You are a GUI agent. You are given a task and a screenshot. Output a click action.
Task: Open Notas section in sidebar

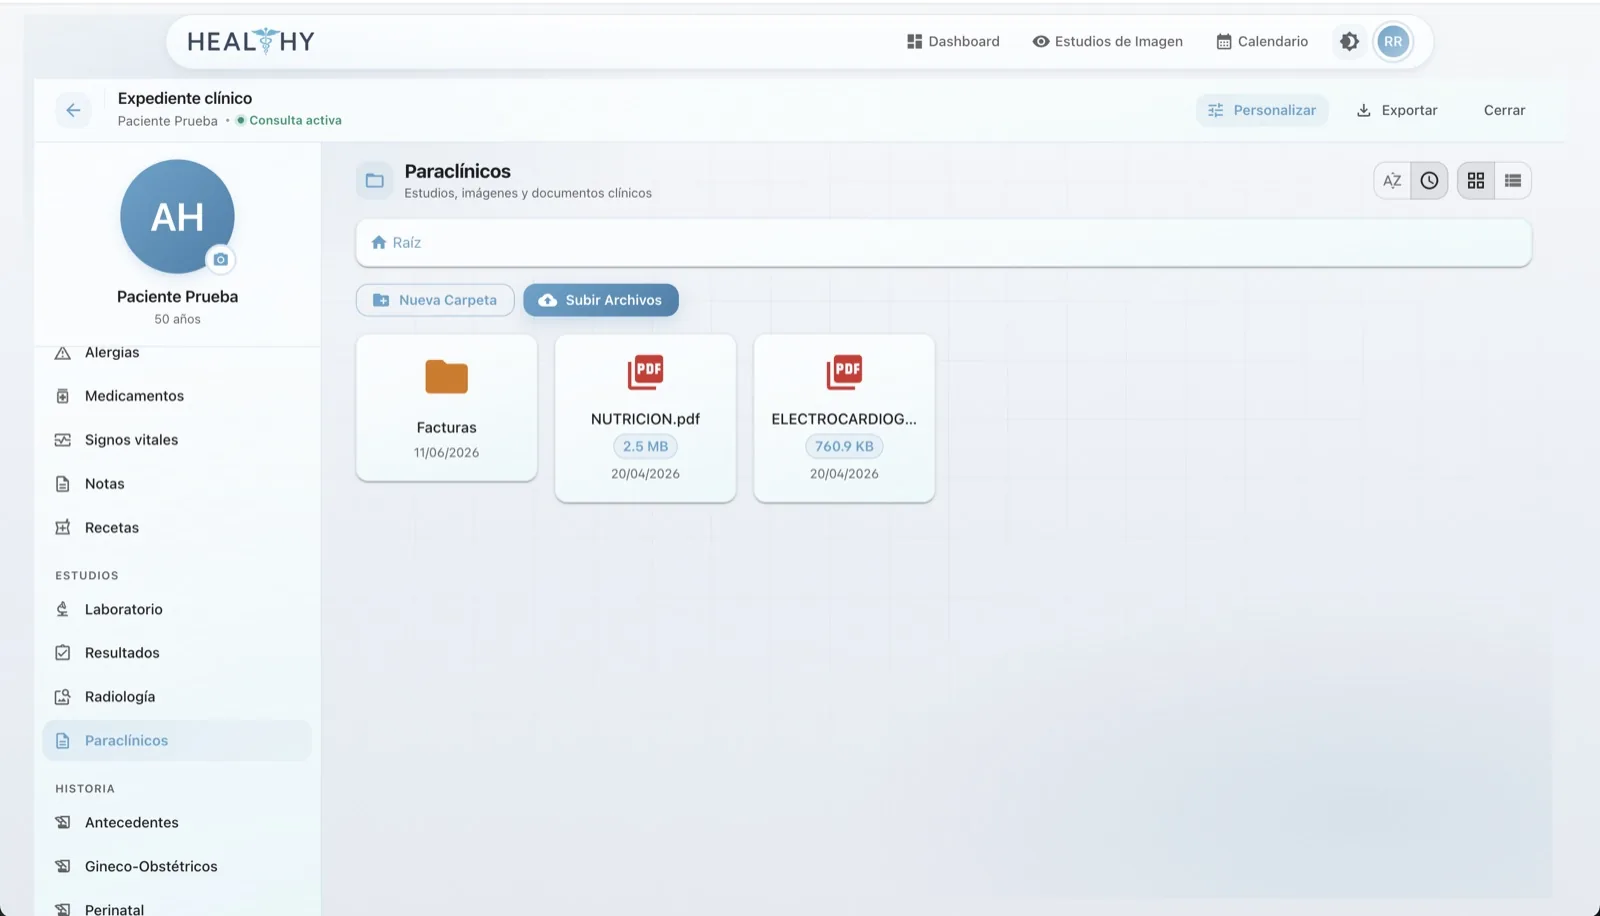[177, 484]
